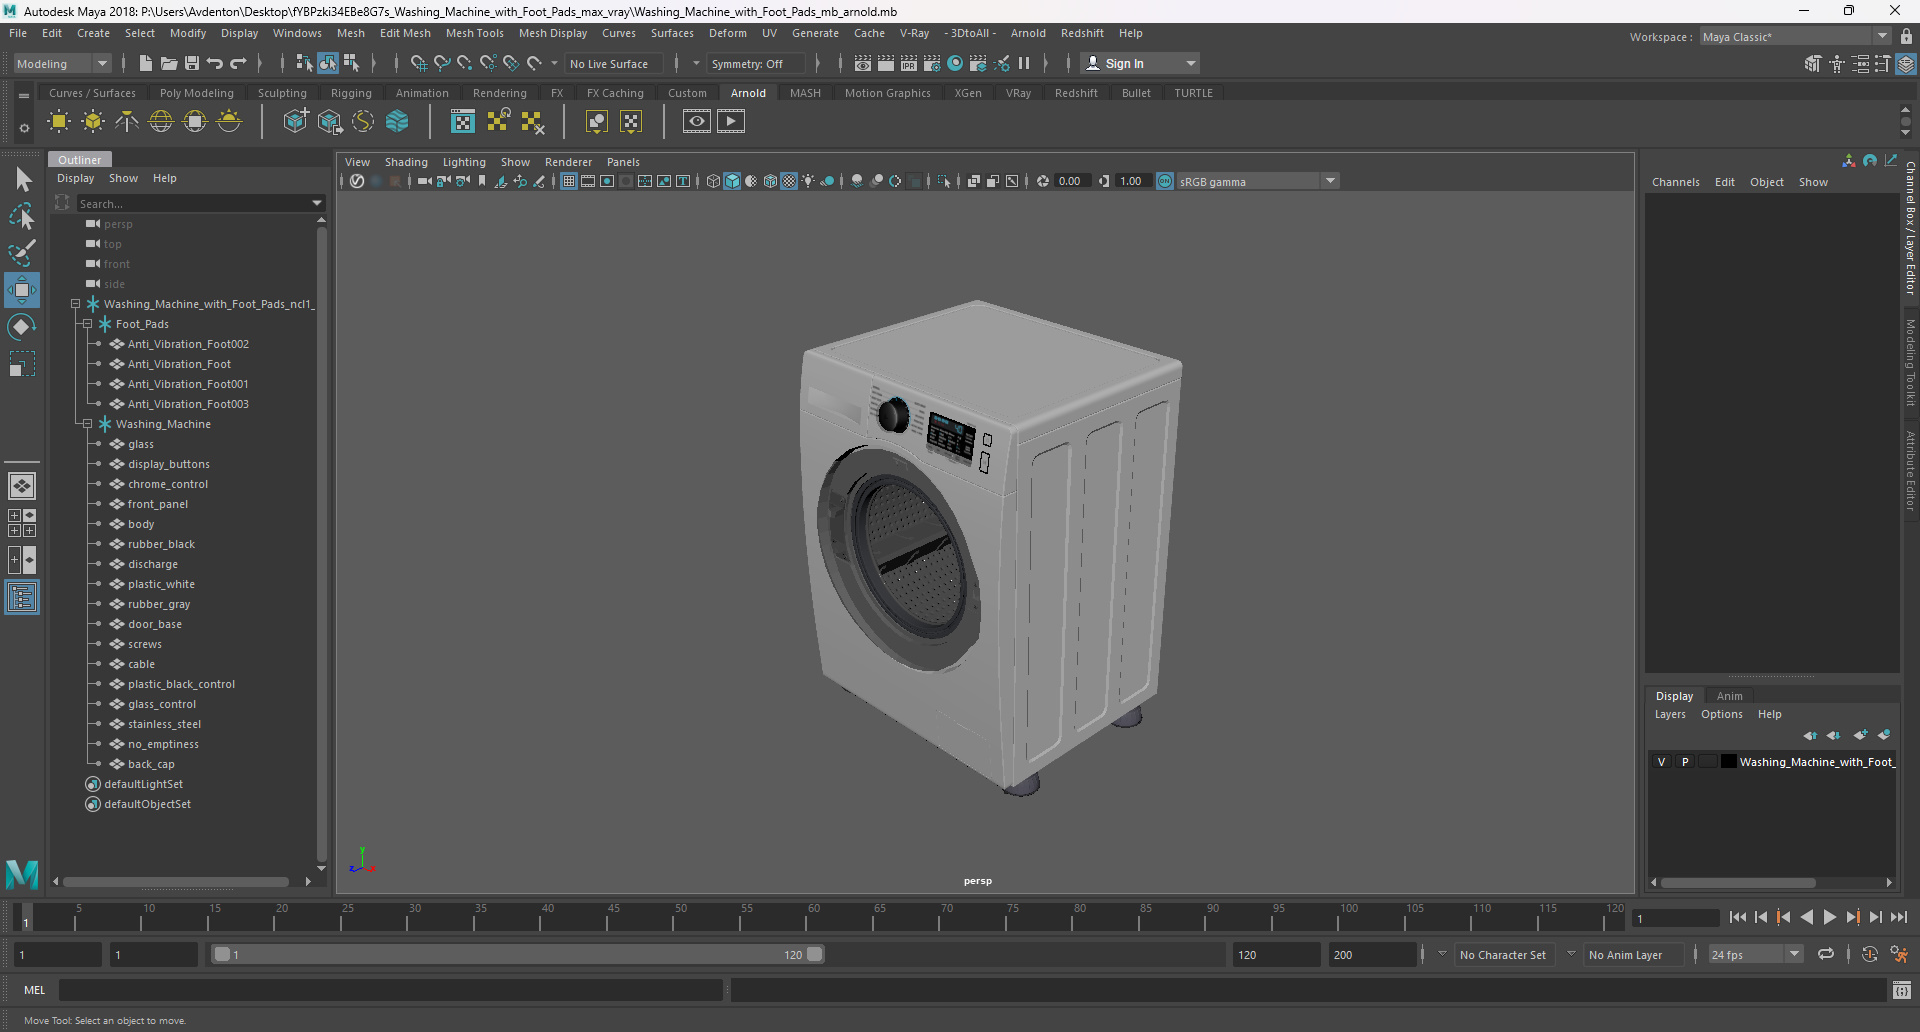Select the Move tool in toolbox
The image size is (1920, 1032).
[22, 290]
